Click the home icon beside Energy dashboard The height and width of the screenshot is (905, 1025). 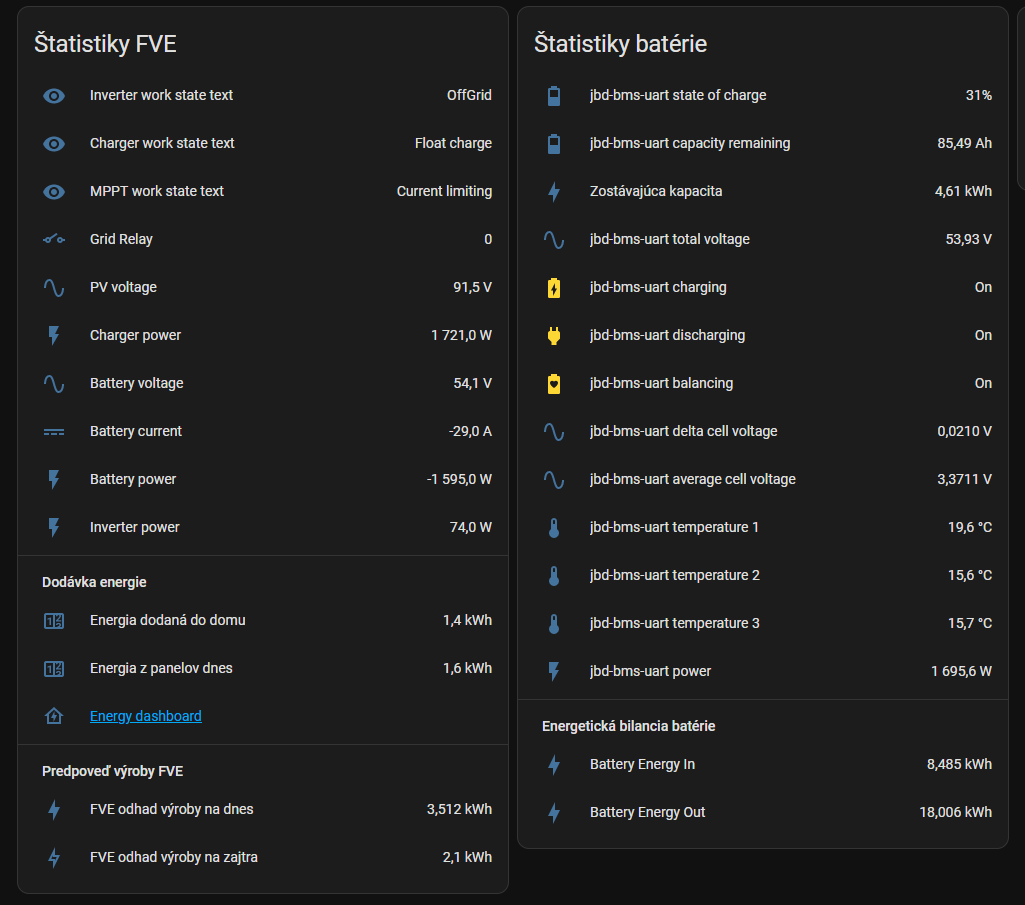pyautogui.click(x=54, y=717)
